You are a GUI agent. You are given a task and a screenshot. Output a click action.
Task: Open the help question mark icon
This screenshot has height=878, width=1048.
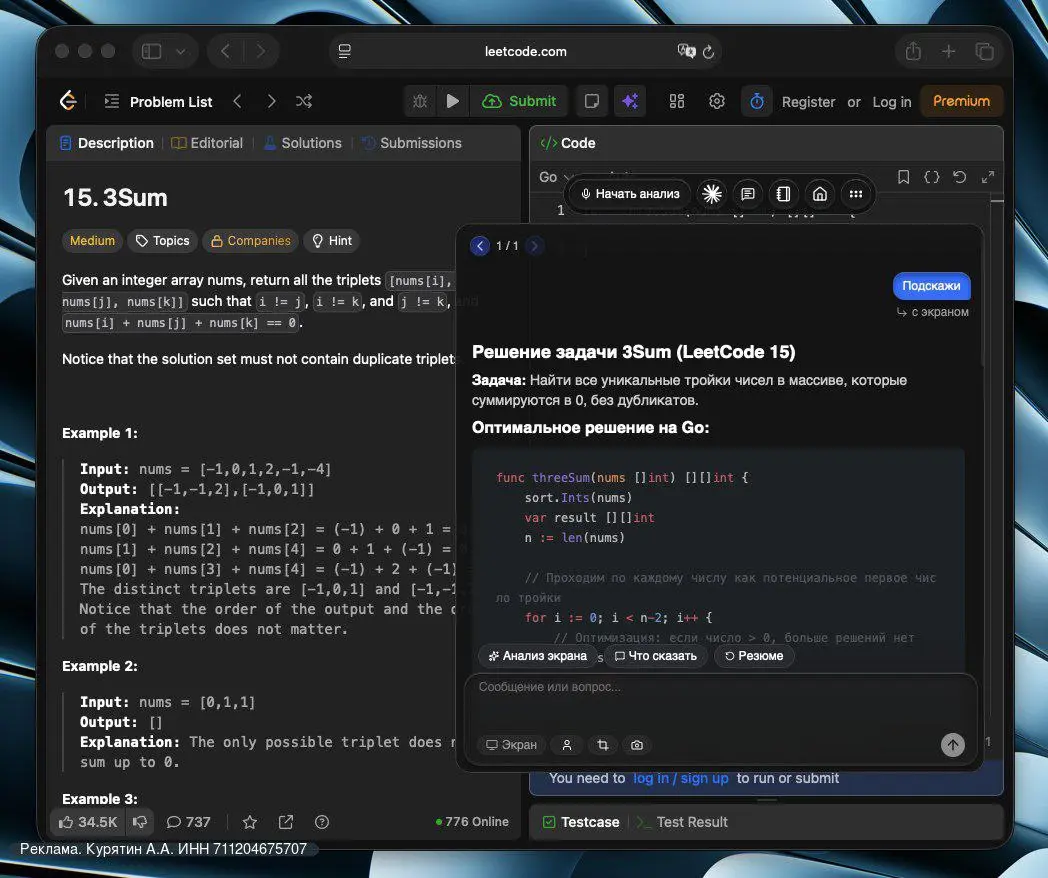pos(322,822)
